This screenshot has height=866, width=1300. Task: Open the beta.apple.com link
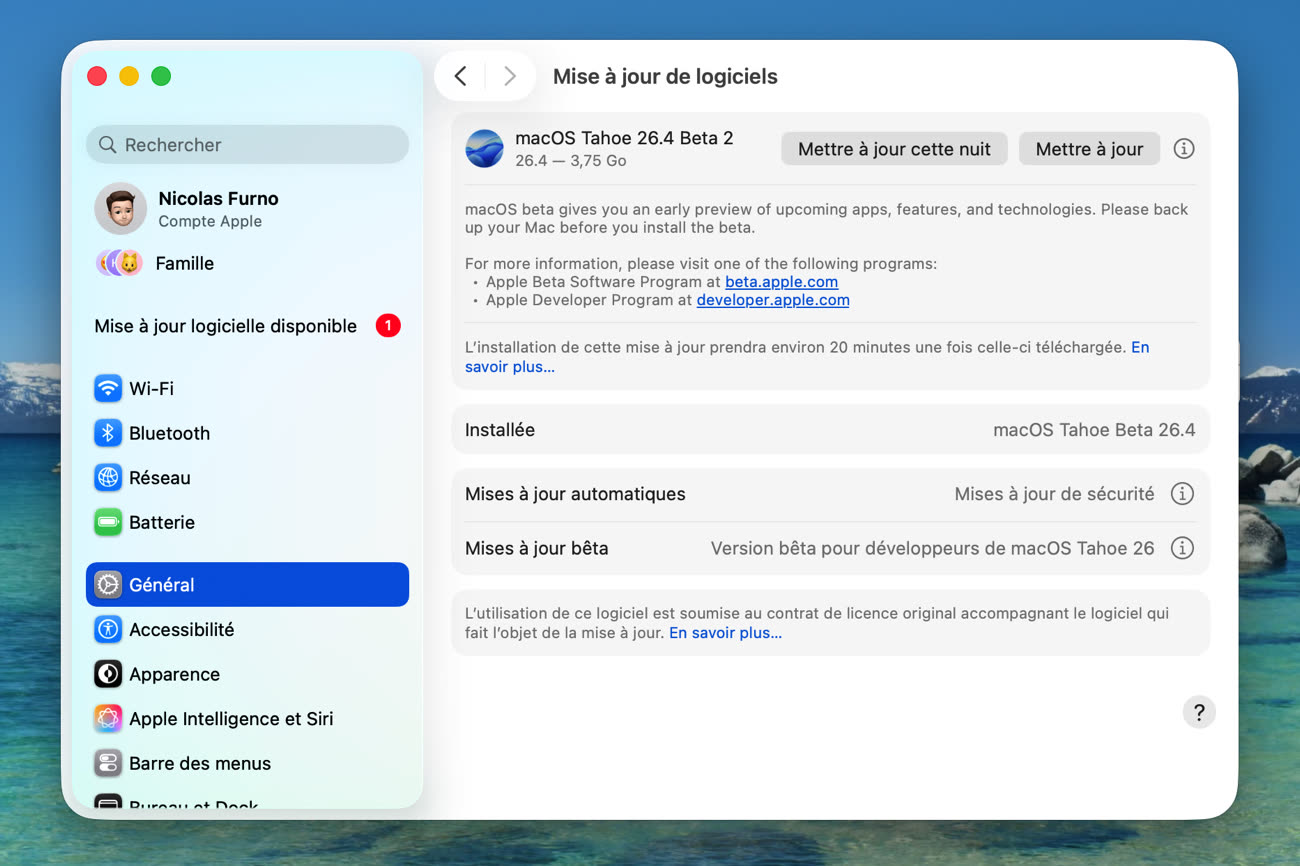click(x=781, y=282)
